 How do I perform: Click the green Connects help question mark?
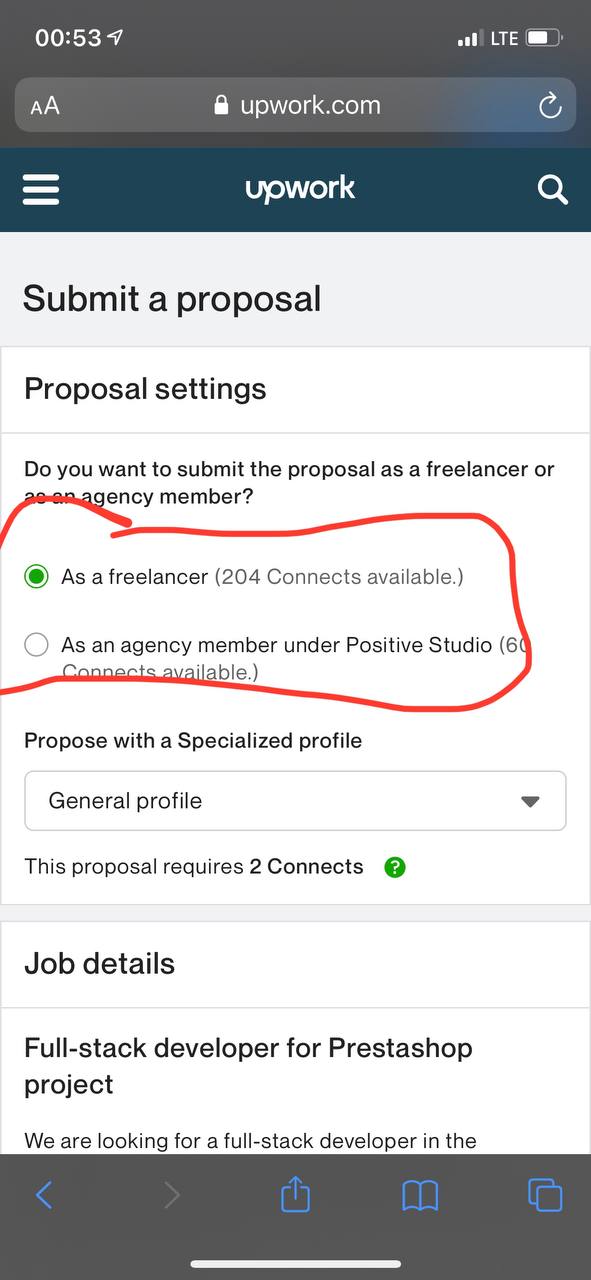tap(395, 867)
